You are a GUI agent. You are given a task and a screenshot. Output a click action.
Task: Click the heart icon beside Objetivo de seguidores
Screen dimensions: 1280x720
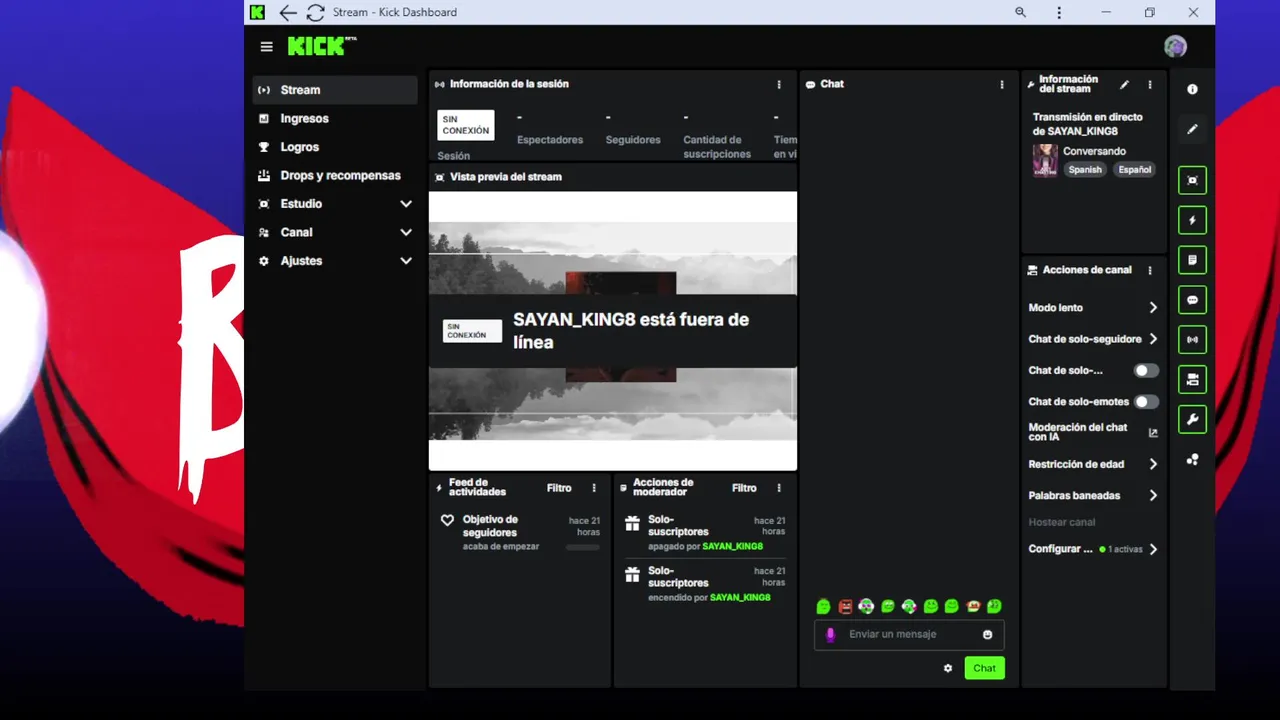(447, 520)
